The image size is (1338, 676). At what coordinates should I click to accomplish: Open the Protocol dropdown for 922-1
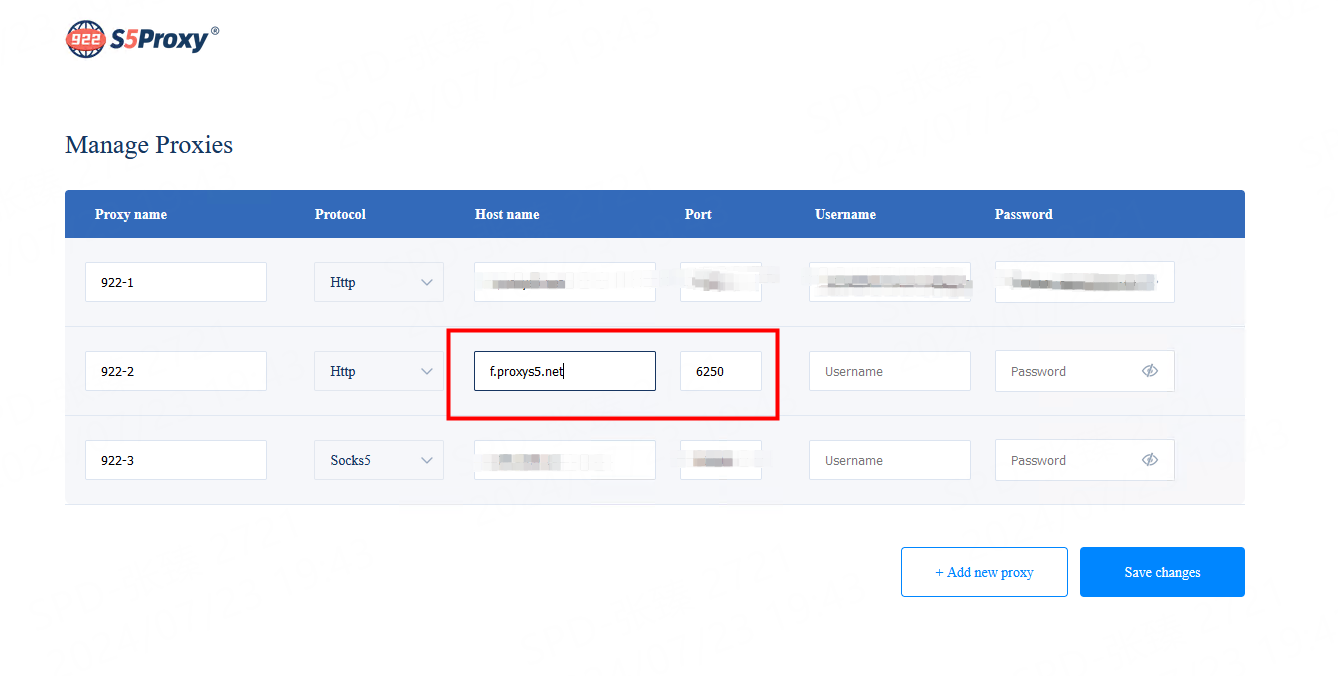378,283
